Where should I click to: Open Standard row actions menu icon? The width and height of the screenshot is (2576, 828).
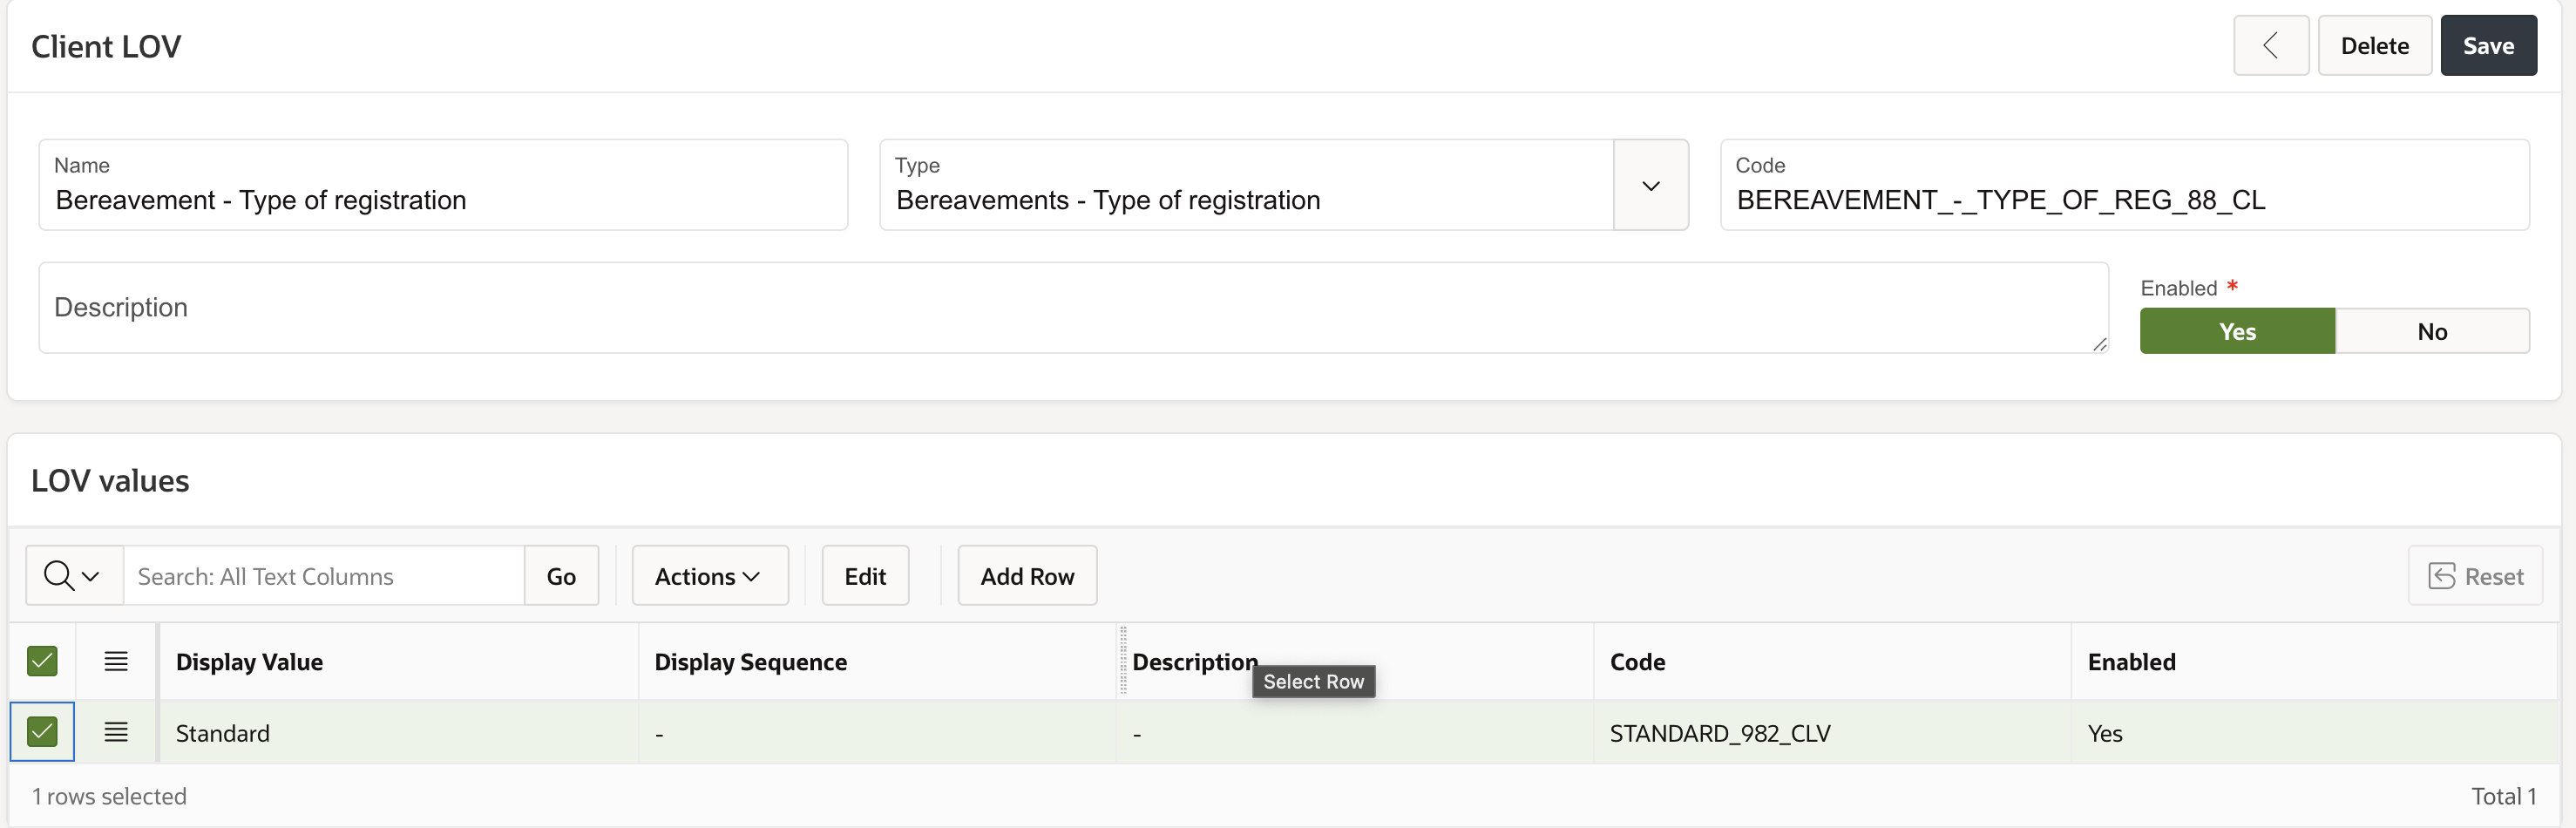116,733
